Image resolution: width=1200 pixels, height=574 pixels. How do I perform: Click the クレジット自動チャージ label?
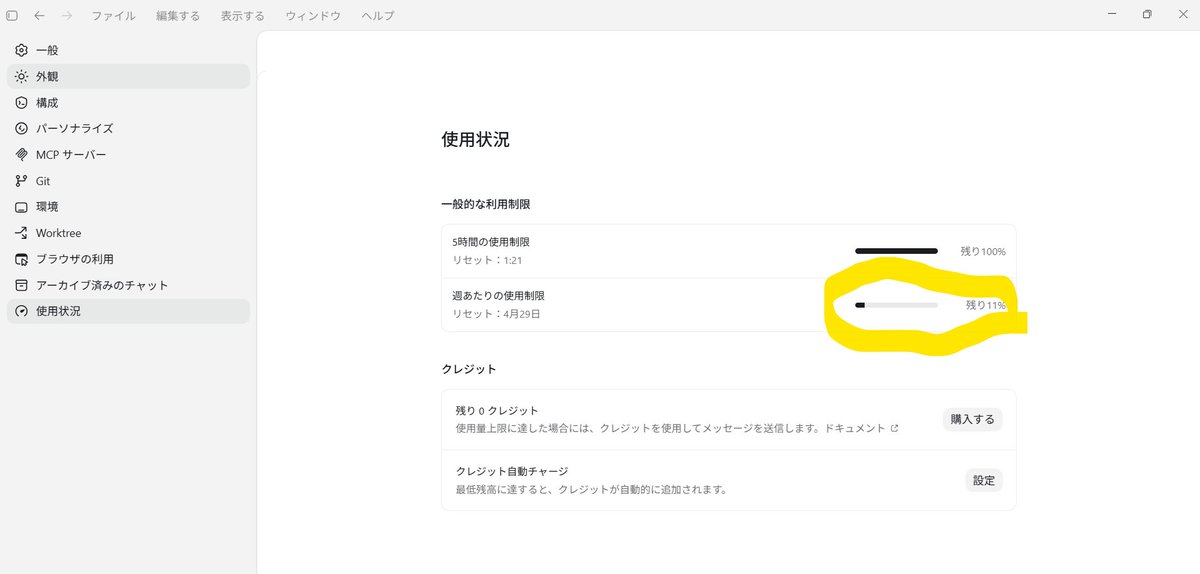pyautogui.click(x=511, y=471)
